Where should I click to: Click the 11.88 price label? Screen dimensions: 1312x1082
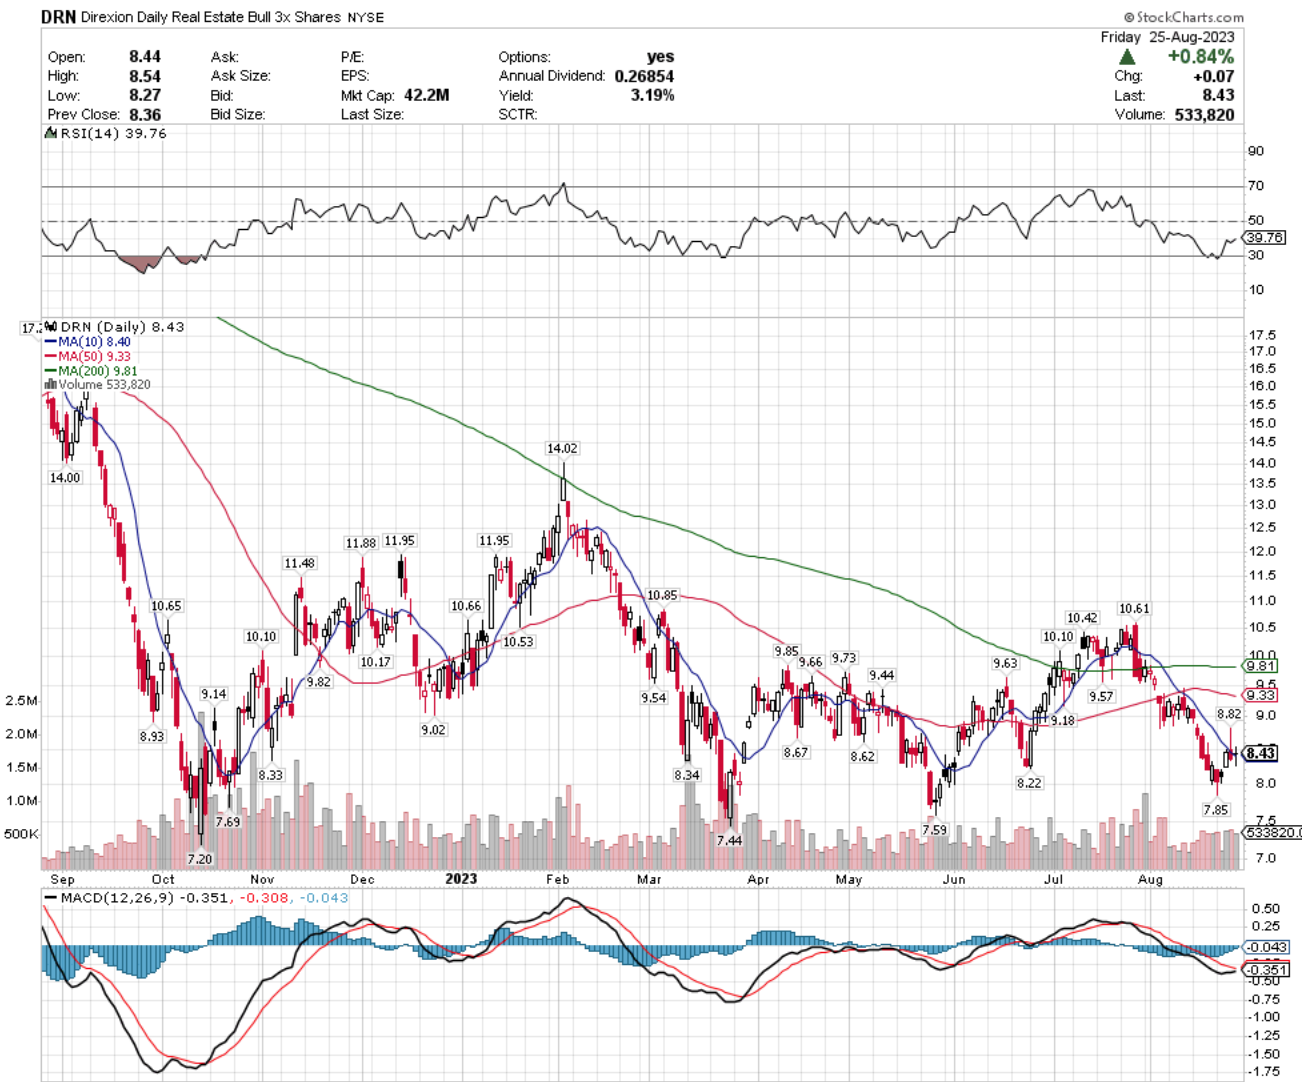point(360,543)
